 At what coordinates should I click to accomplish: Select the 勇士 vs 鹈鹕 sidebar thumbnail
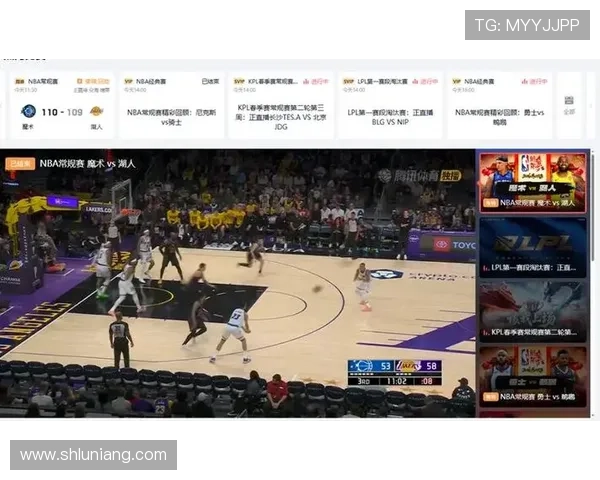(x=533, y=377)
